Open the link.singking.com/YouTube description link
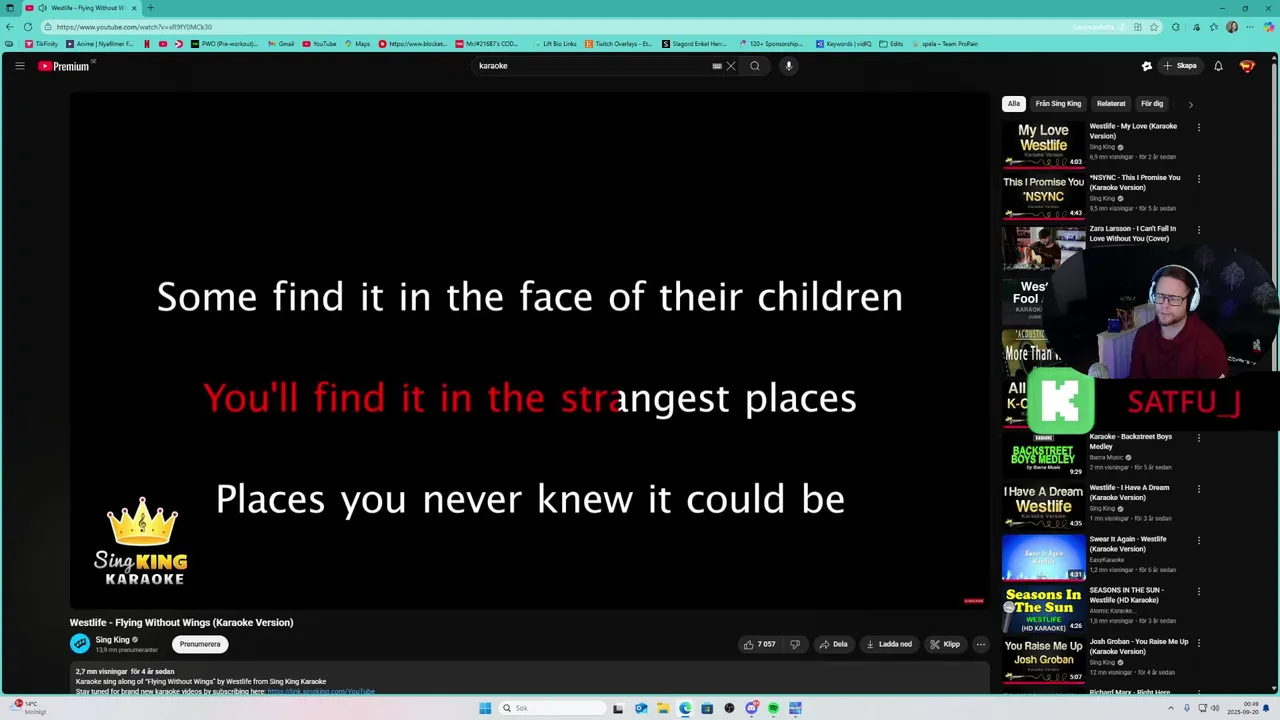1280x720 pixels. click(x=321, y=691)
